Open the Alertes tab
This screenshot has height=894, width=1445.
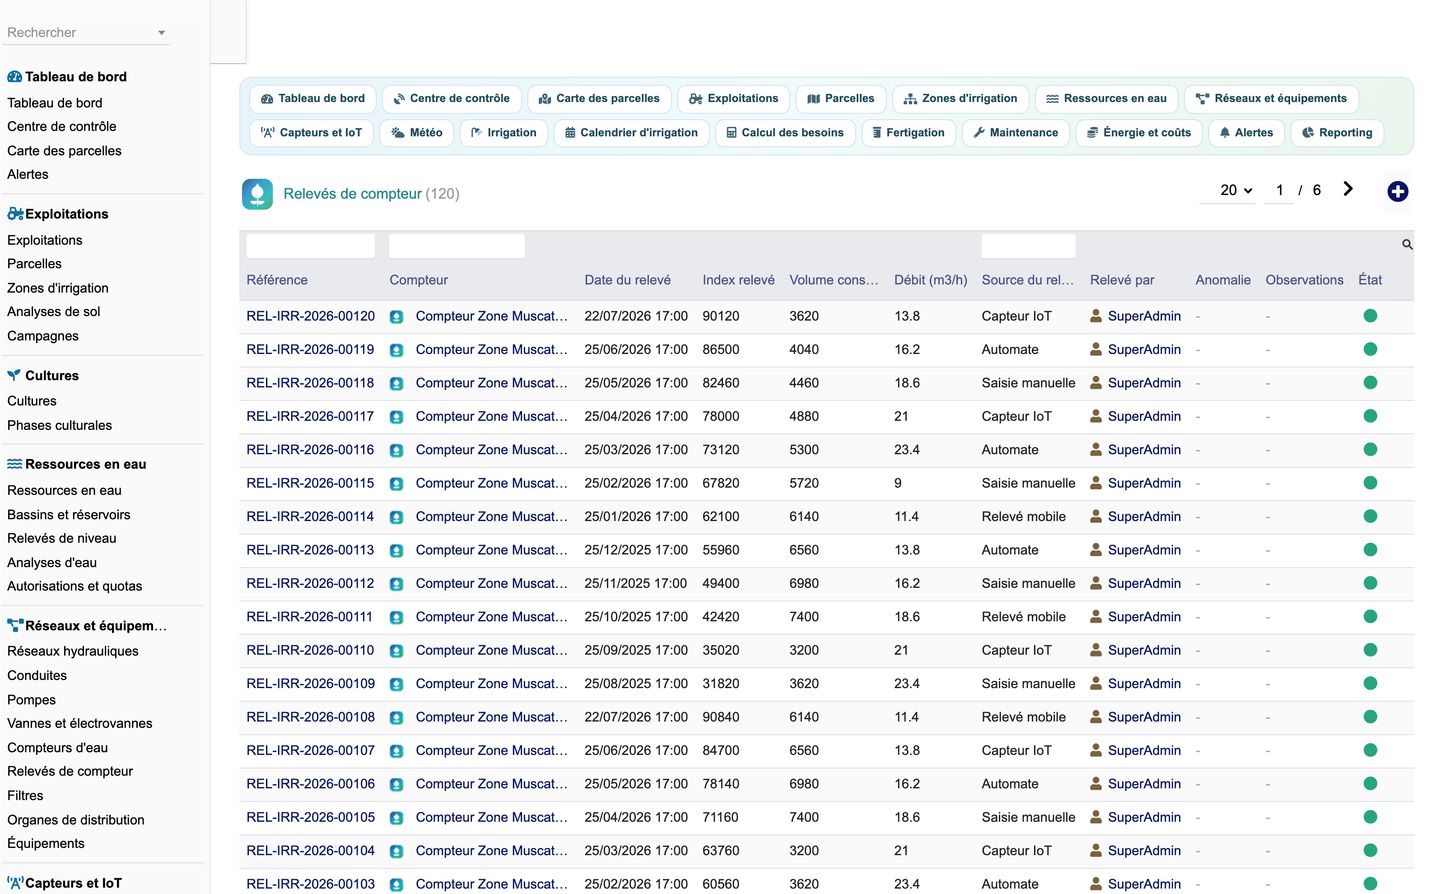[x=1246, y=133]
